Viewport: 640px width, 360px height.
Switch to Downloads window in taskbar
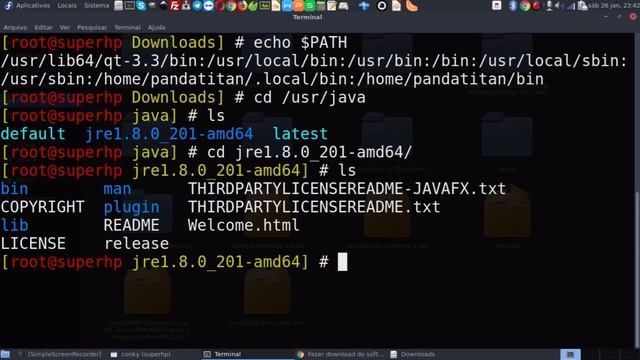413,354
